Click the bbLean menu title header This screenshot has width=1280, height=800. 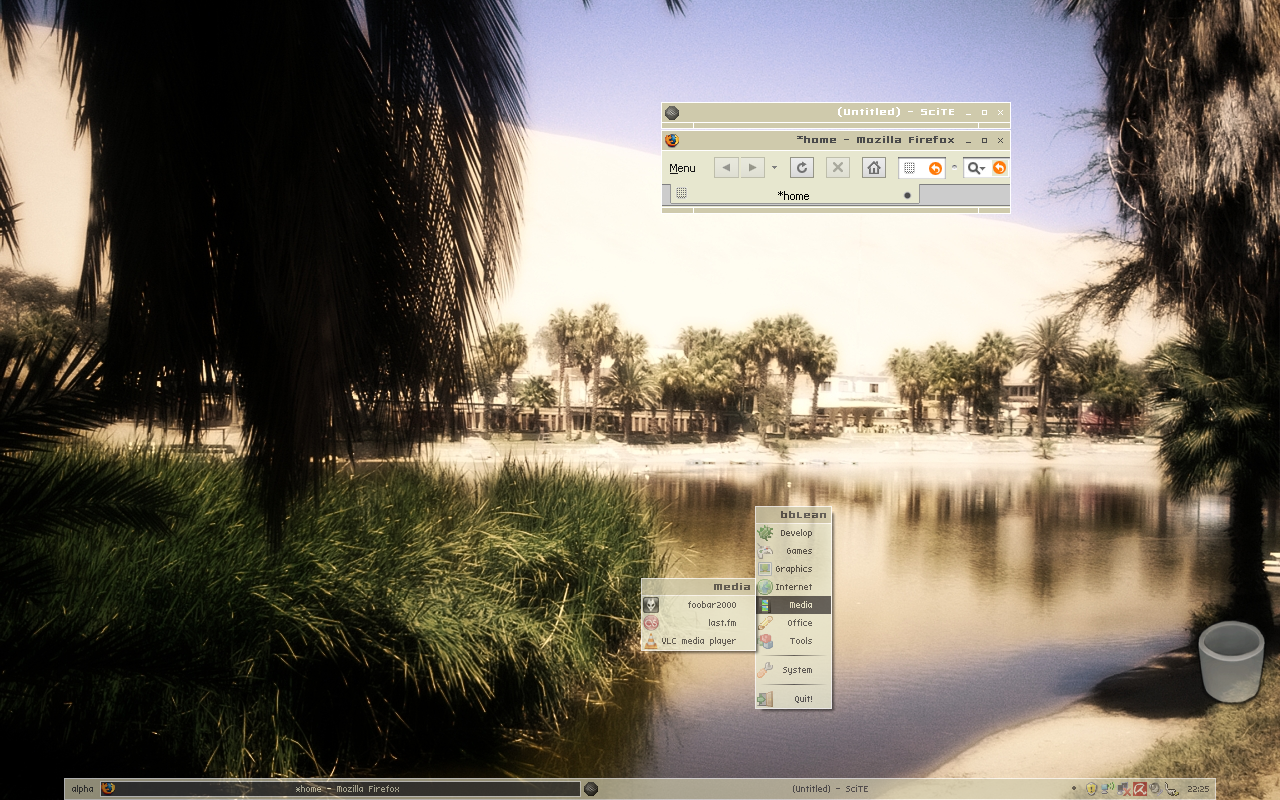click(x=794, y=515)
